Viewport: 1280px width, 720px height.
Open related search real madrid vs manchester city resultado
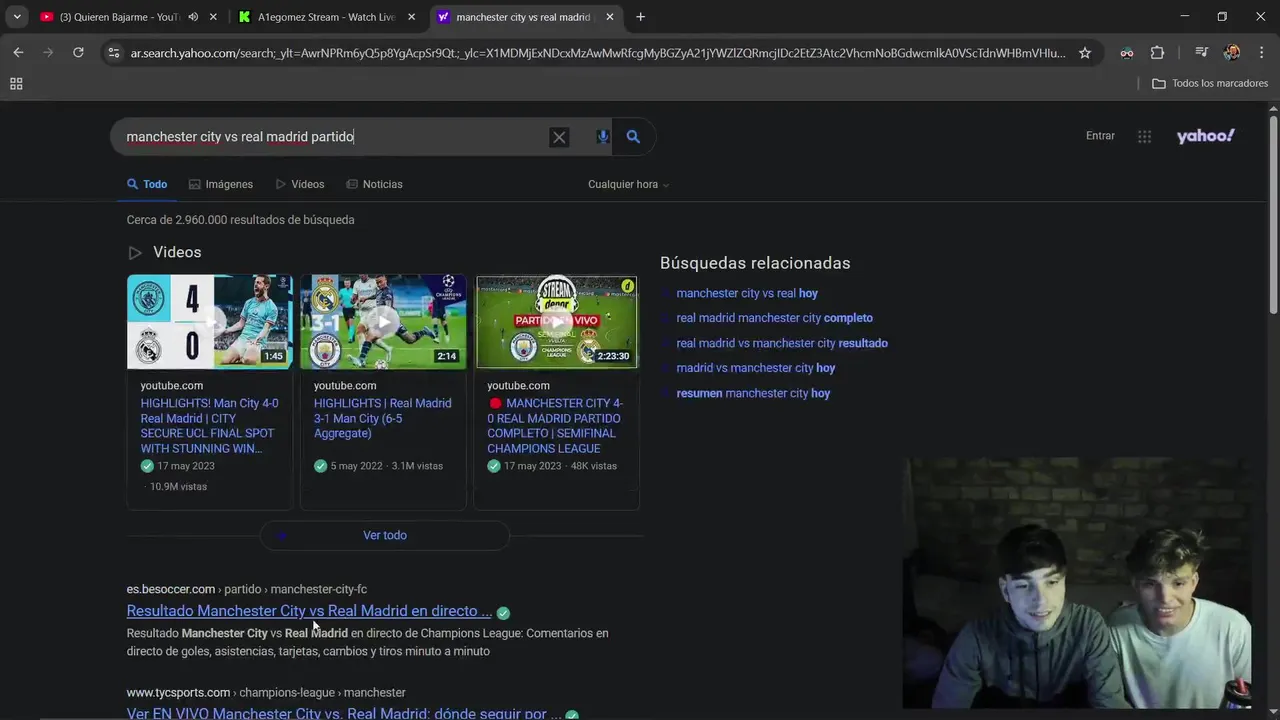(x=782, y=343)
